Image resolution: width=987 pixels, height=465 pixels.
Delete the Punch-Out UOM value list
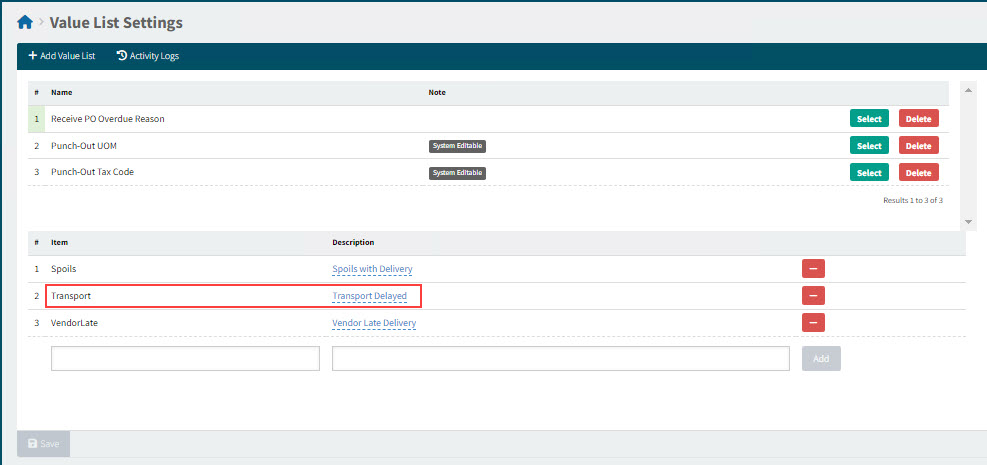coord(918,146)
